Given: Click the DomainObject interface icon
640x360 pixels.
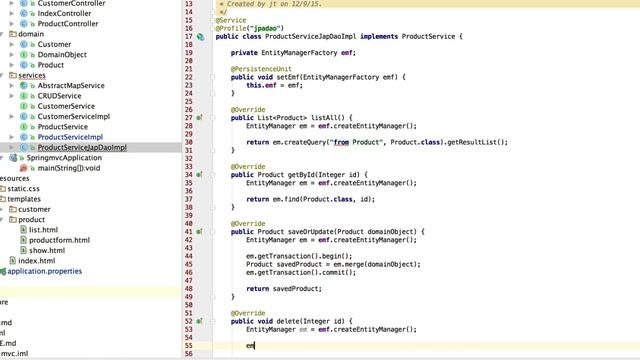Looking at the screenshot, I should 24,55.
